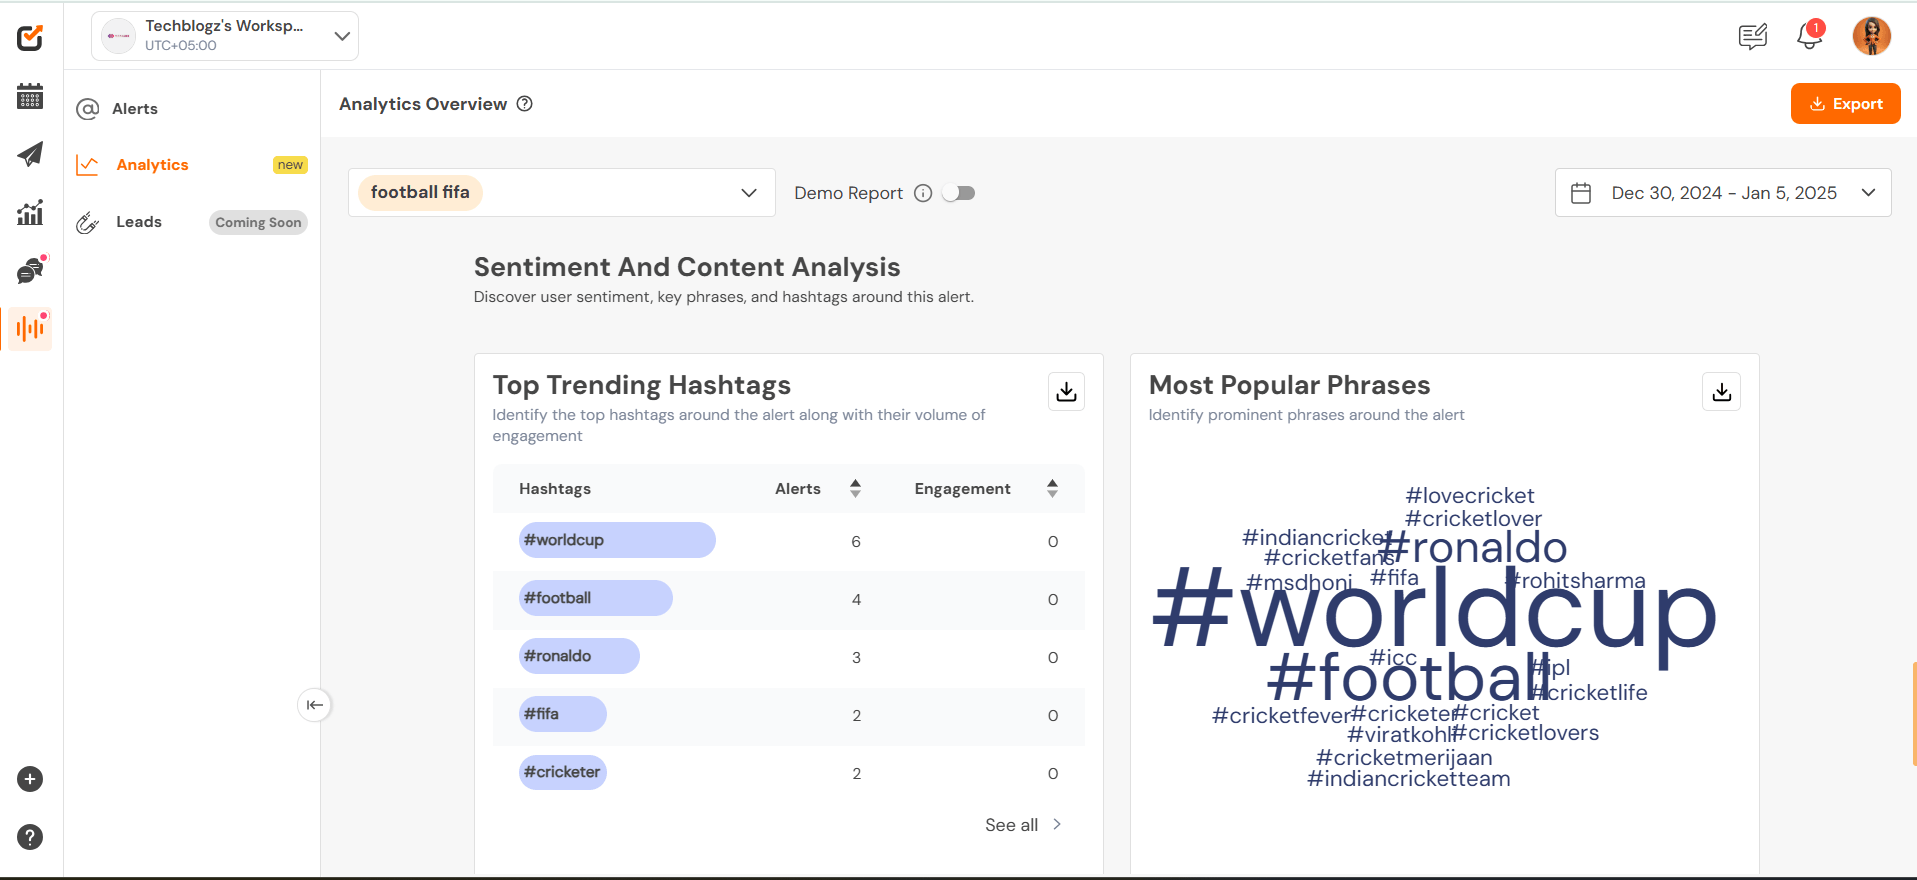Viewport: 1917px width, 880px height.
Task: Click the calendar icon in date picker
Action: 1581,193
